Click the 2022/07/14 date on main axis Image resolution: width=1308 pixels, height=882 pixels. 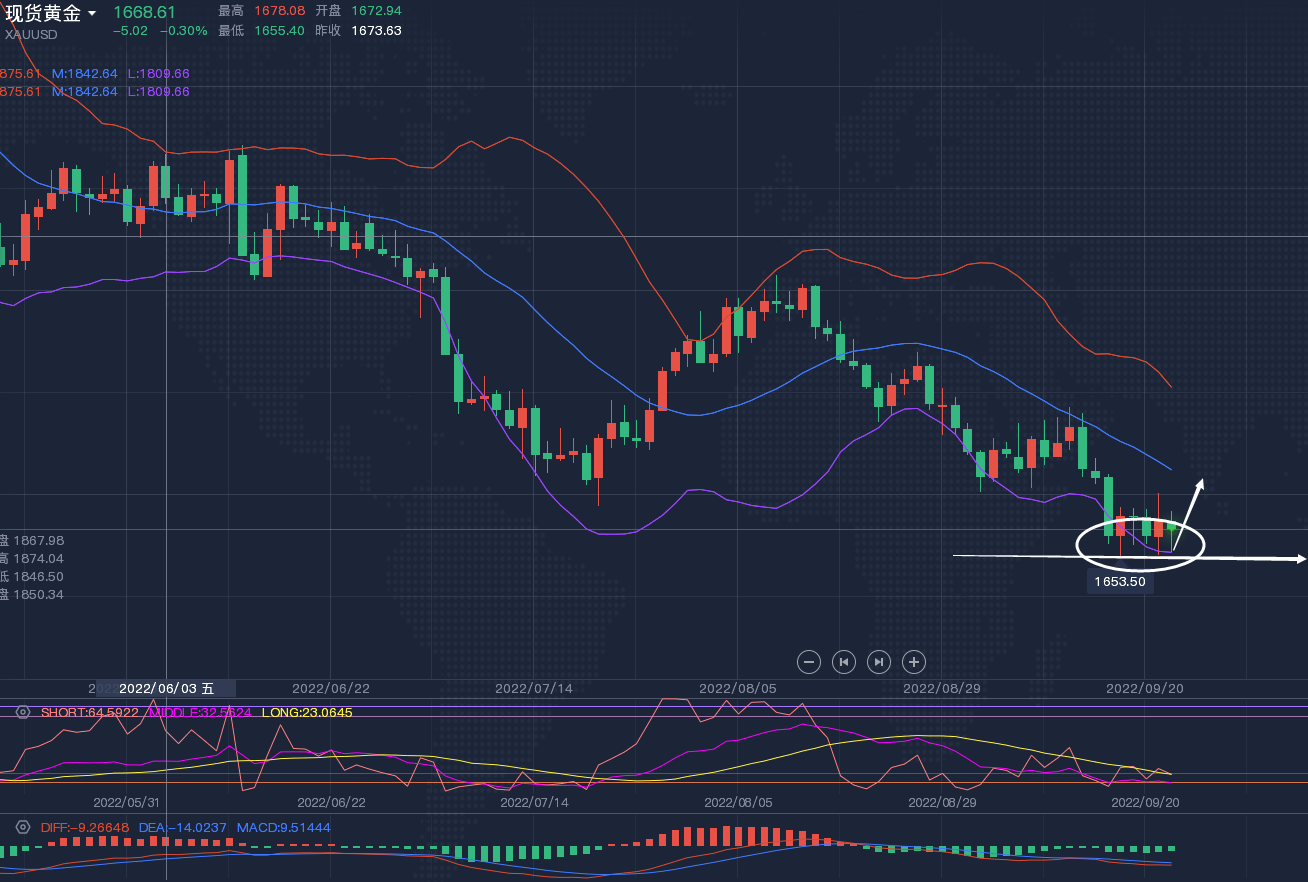534,688
